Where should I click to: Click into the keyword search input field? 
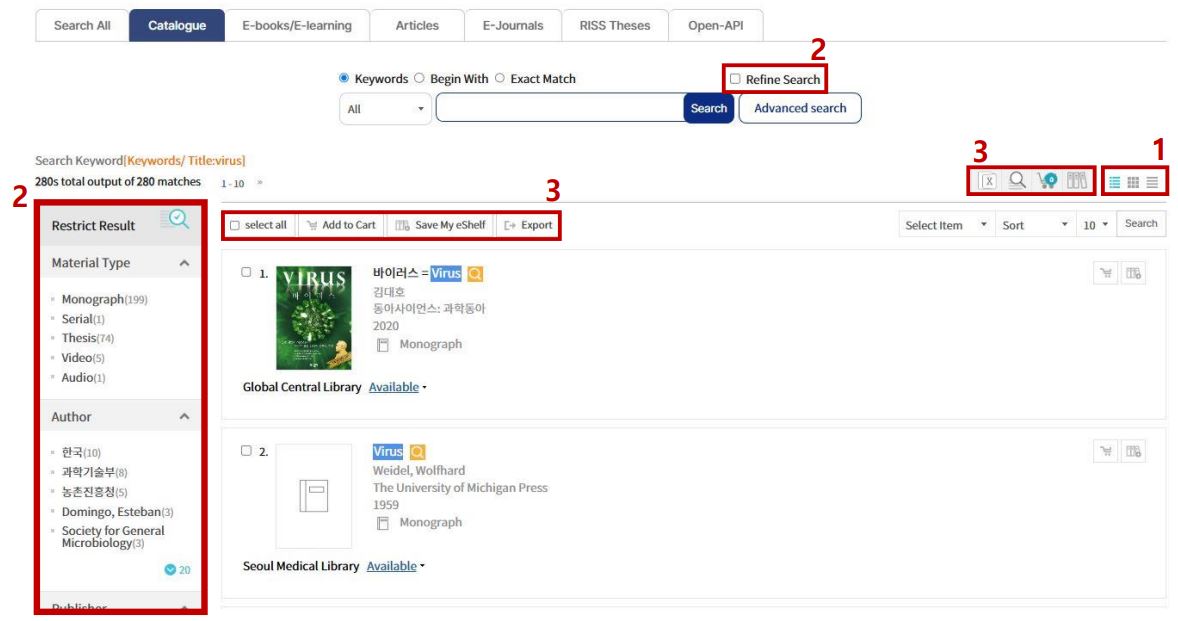(x=560, y=108)
